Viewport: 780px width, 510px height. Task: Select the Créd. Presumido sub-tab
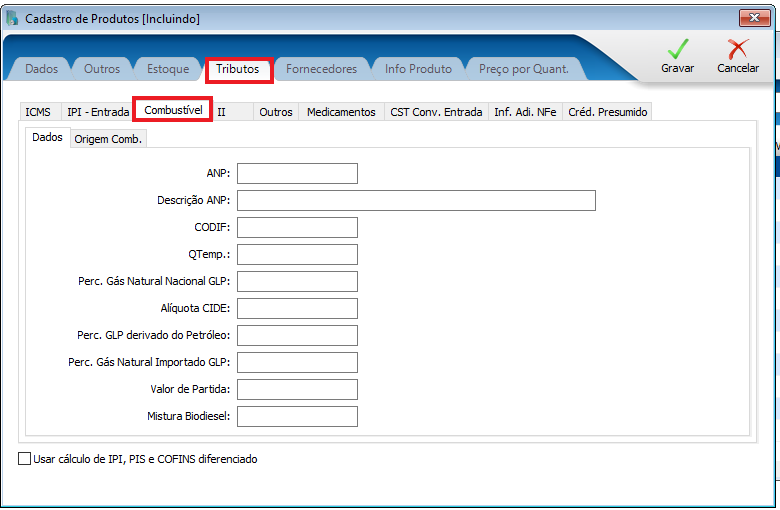pyautogui.click(x=607, y=112)
